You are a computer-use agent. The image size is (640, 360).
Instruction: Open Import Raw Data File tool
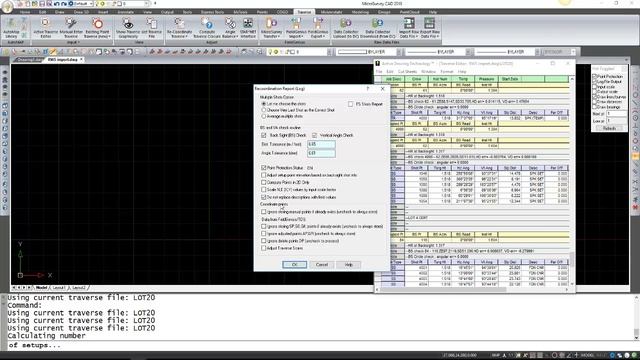click(409, 28)
